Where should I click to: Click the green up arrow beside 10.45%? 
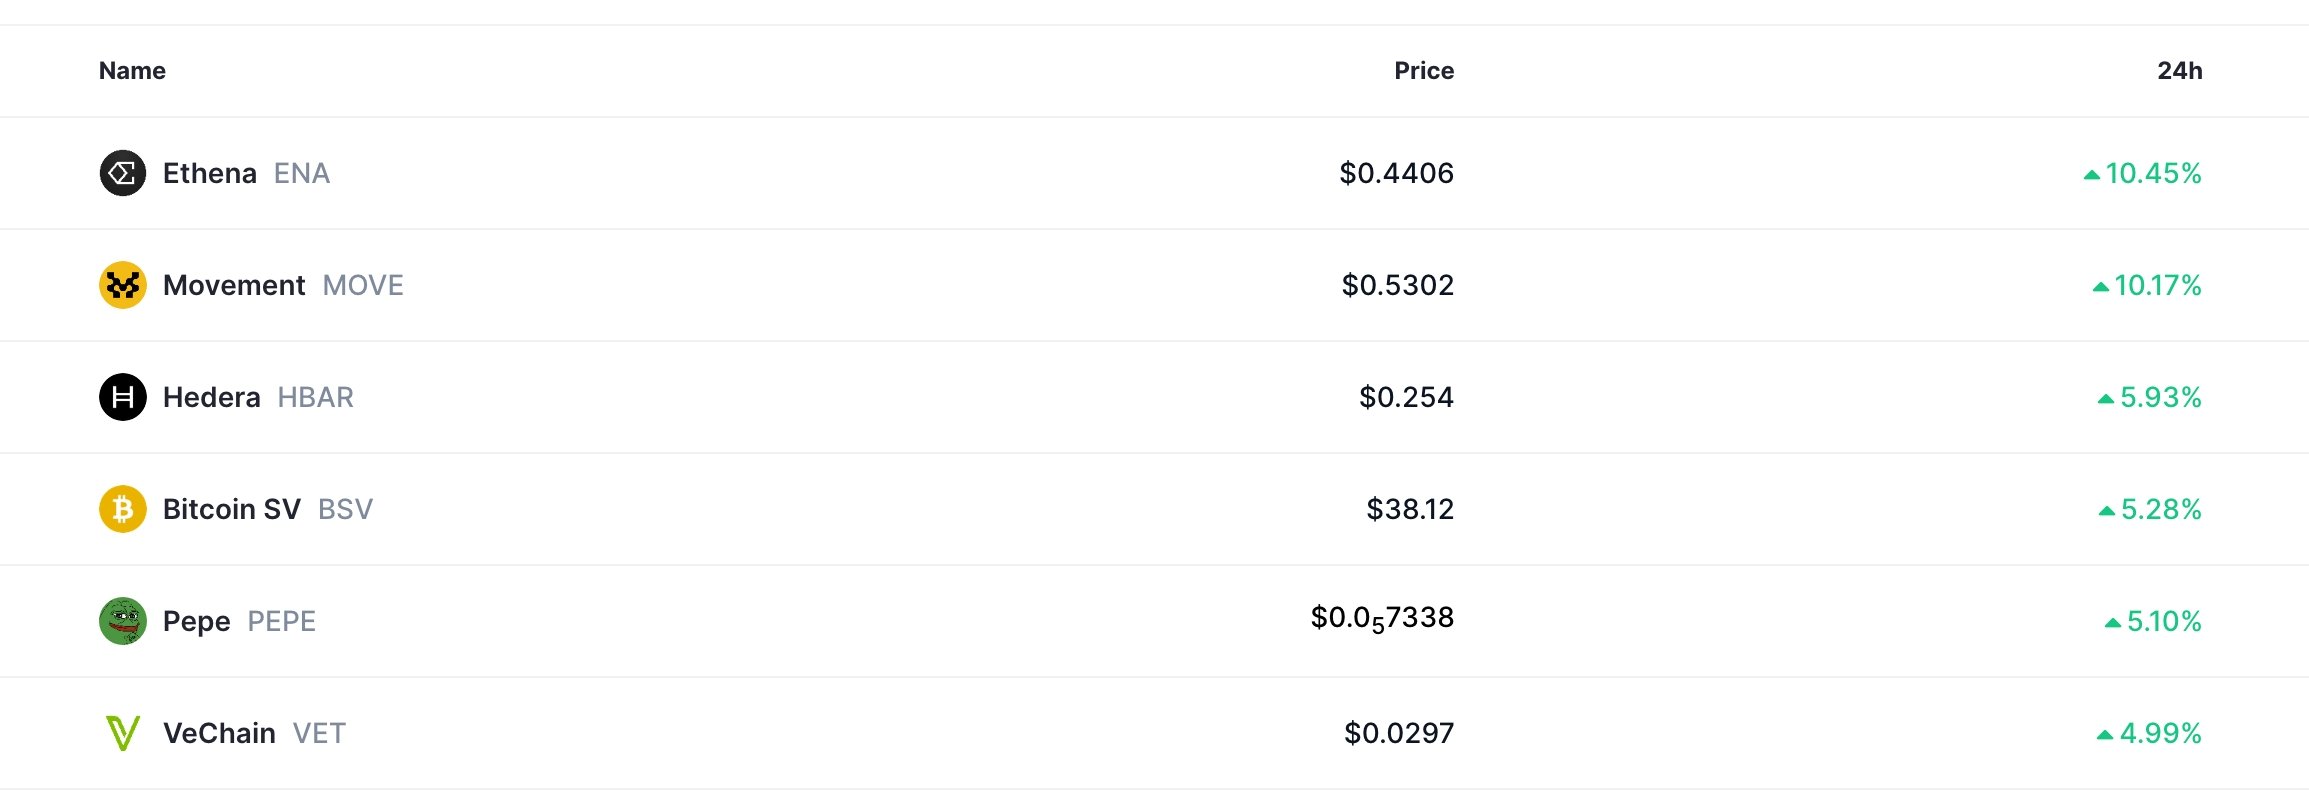pos(2091,175)
